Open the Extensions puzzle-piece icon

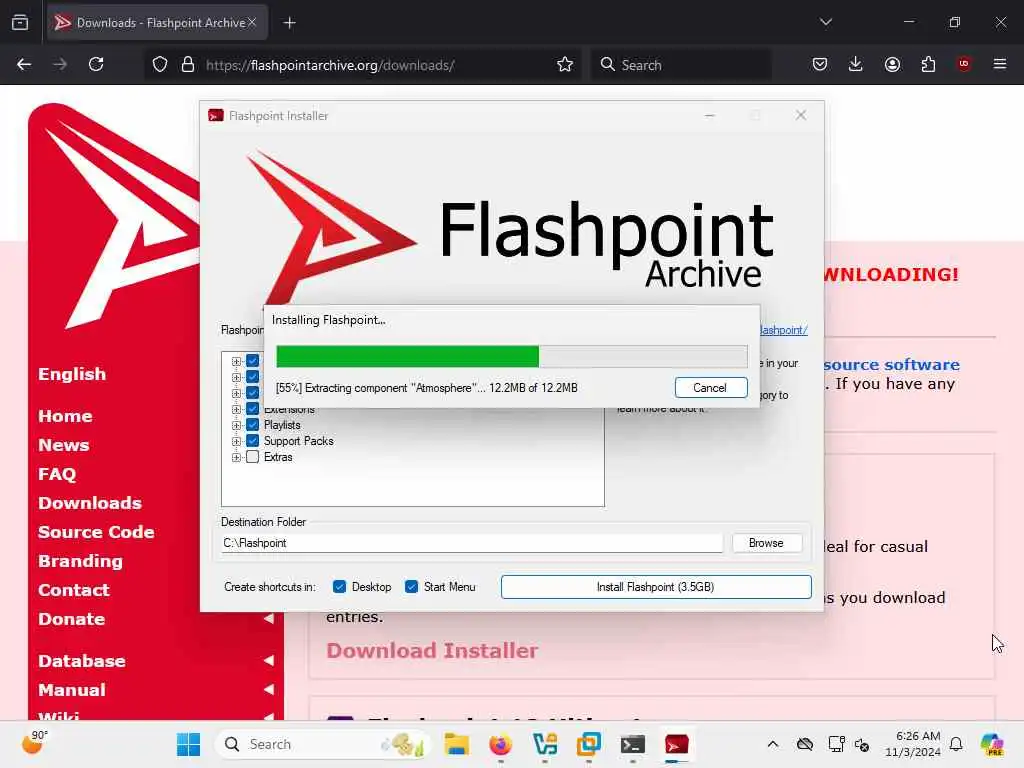point(928,64)
